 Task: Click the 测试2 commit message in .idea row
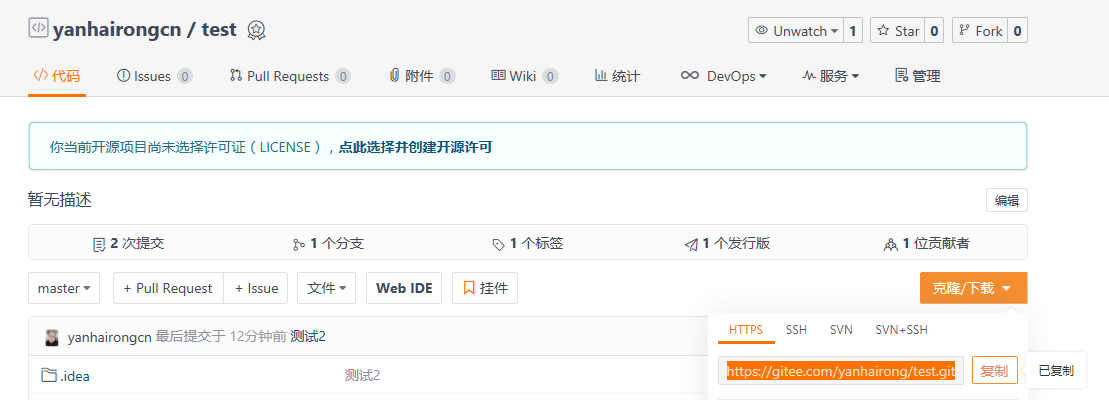pos(362,375)
